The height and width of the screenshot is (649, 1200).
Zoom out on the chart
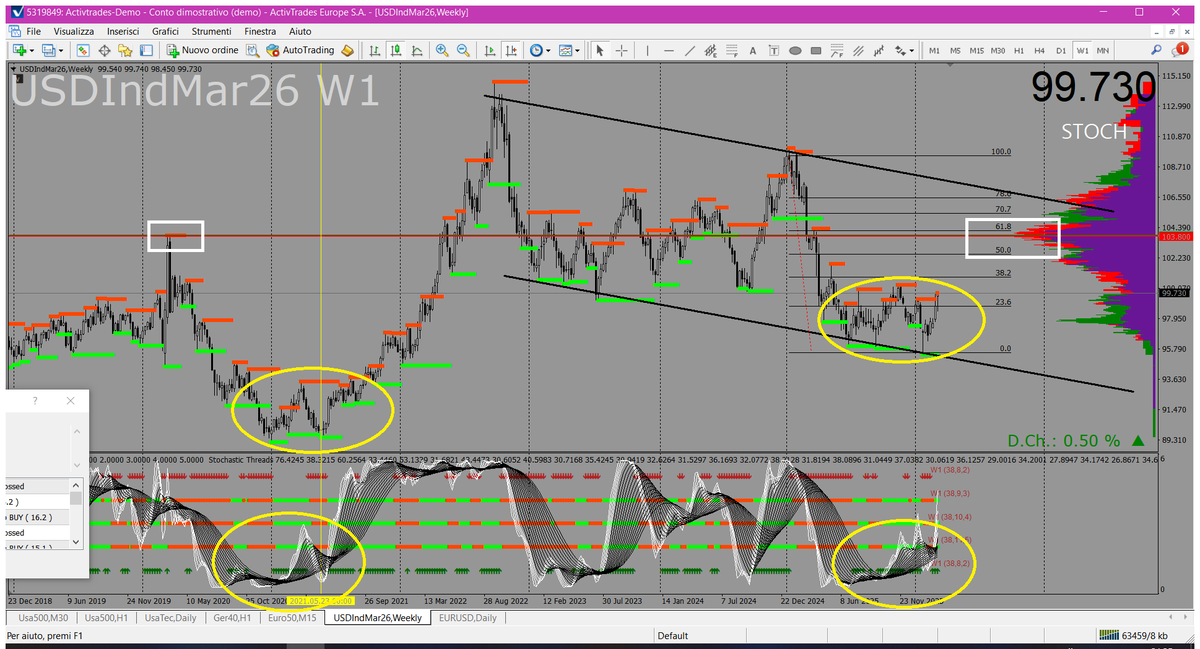point(463,50)
